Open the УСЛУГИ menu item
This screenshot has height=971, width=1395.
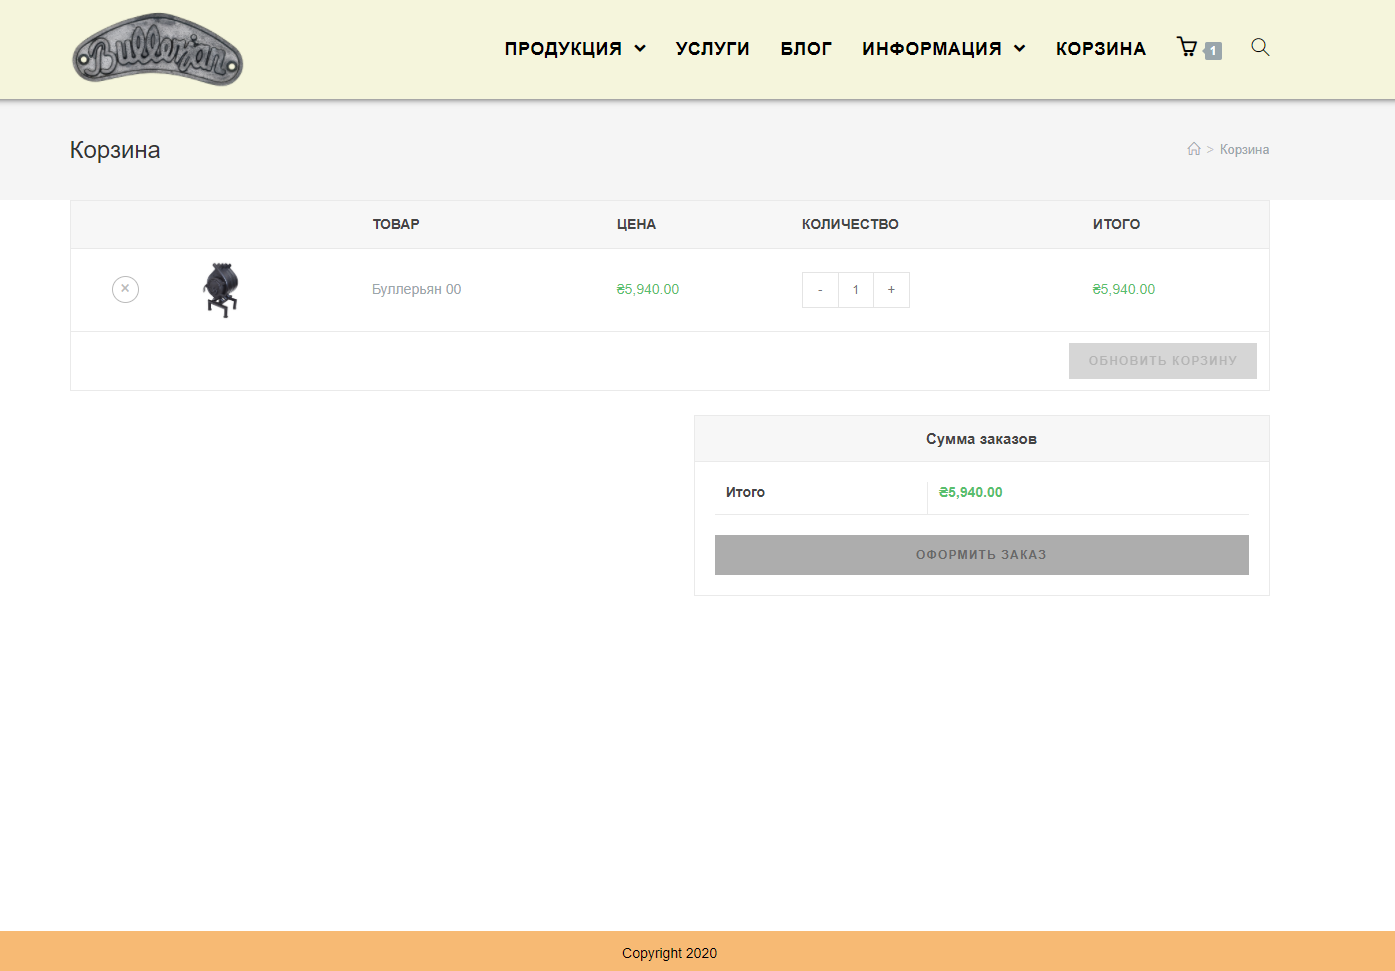tap(713, 48)
